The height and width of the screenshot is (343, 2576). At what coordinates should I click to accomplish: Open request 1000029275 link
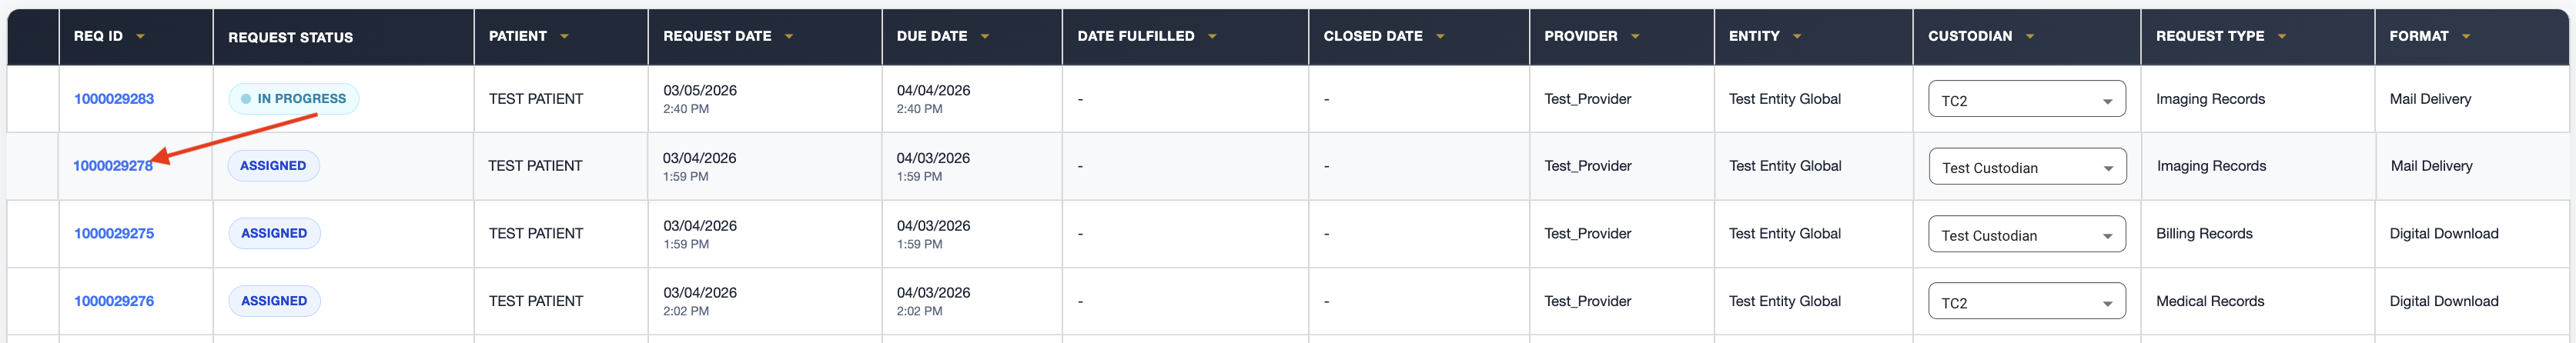click(114, 234)
